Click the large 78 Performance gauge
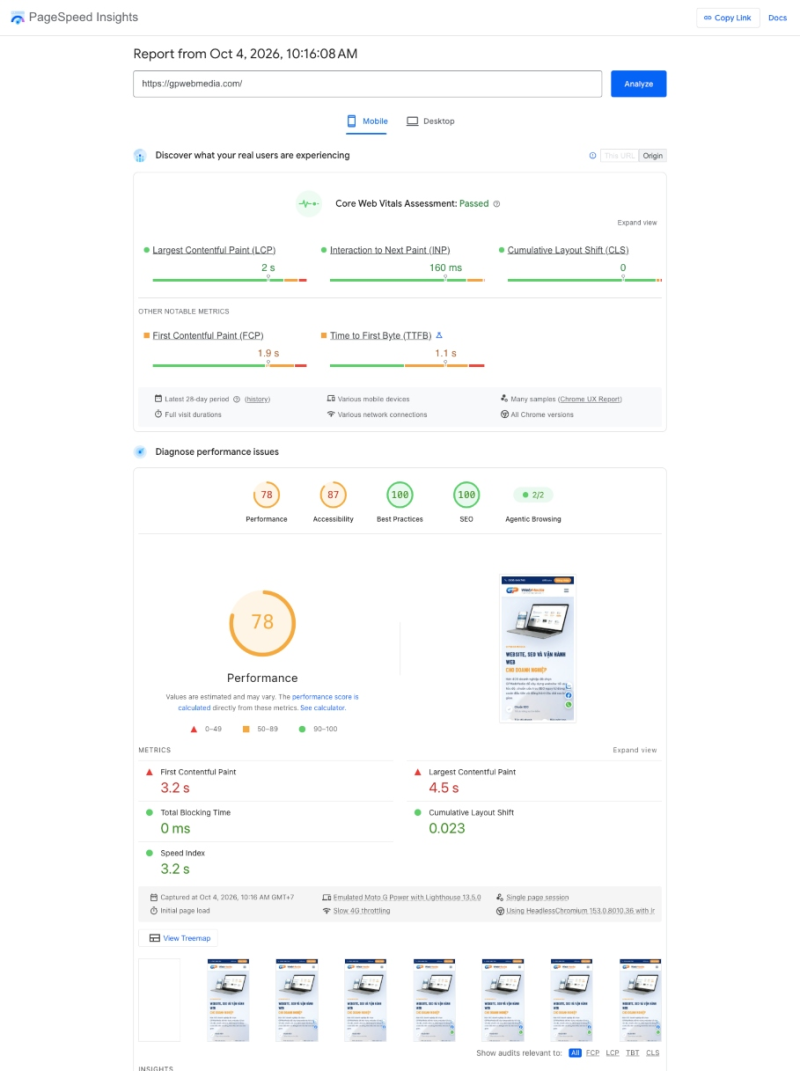Viewport: 800px width, 1071px height. point(262,623)
